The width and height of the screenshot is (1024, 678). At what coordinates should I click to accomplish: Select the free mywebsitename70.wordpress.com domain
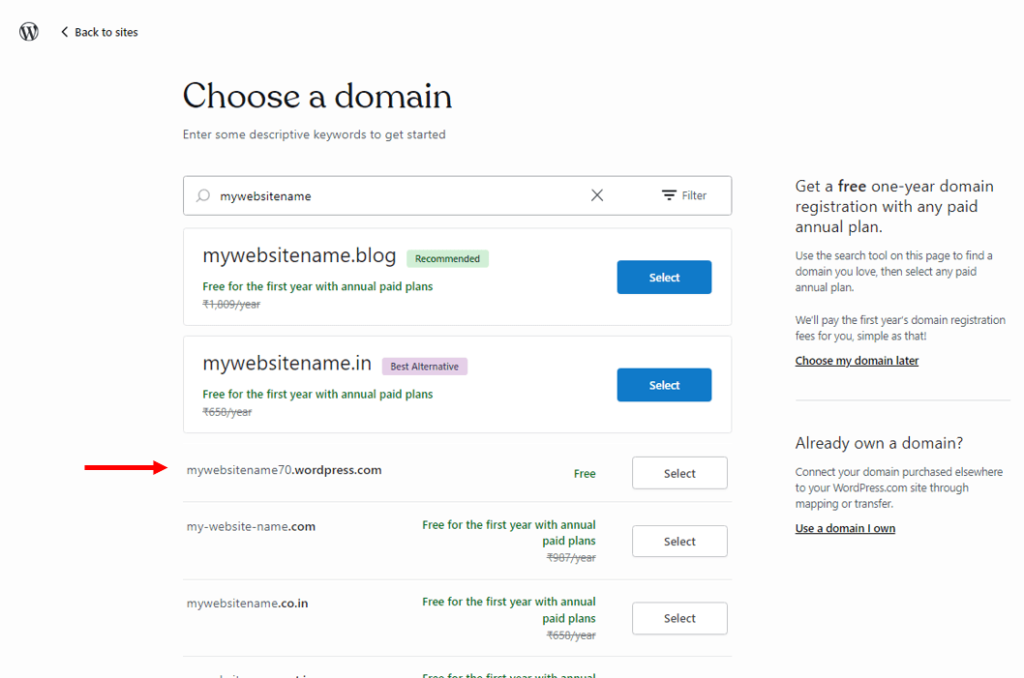679,473
